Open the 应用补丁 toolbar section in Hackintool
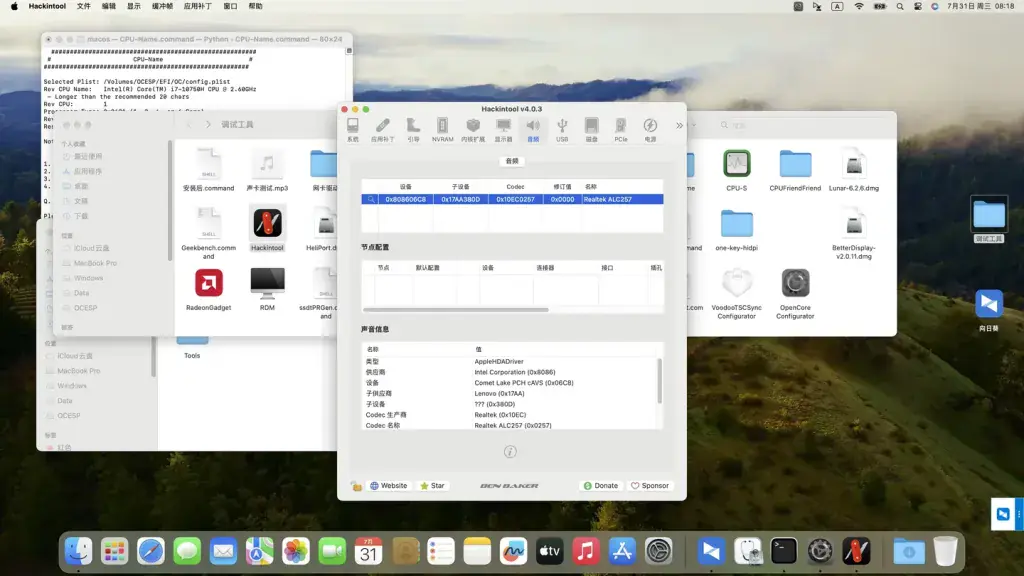Image resolution: width=1024 pixels, height=576 pixels. click(x=383, y=129)
